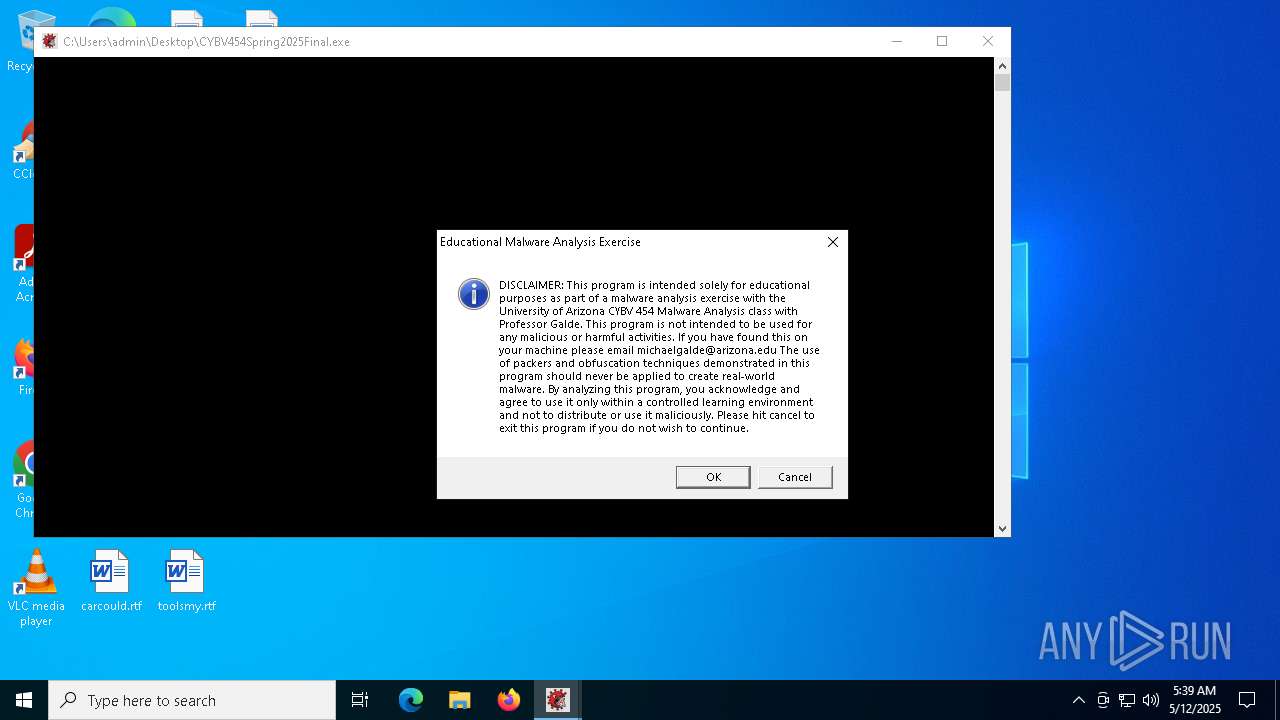Viewport: 1280px width, 720px height.
Task: Click Cancel to exit the program
Action: pyautogui.click(x=795, y=477)
